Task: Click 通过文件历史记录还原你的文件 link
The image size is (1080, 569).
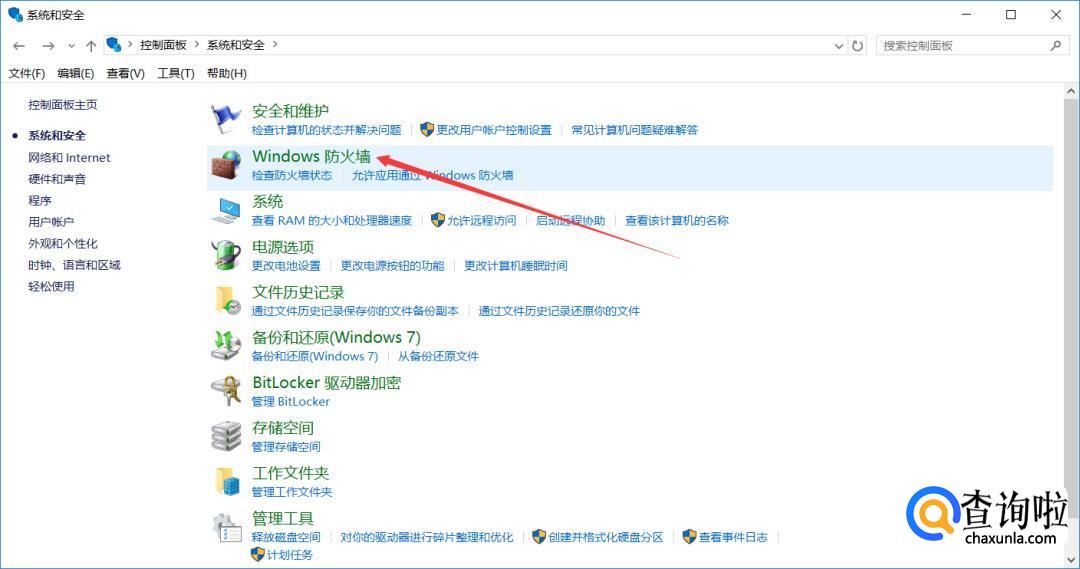Action: (x=559, y=311)
